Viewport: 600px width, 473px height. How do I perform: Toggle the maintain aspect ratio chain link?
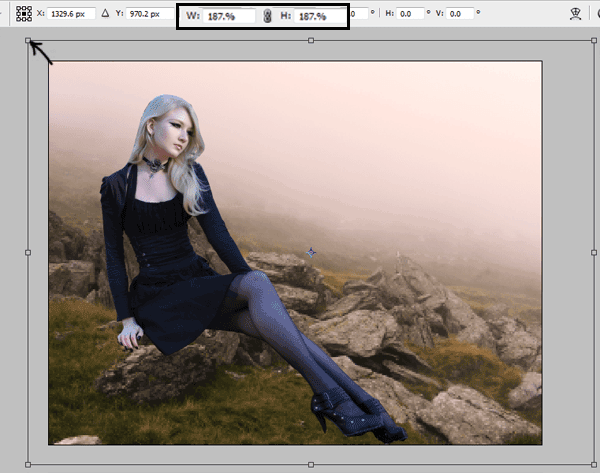pyautogui.click(x=267, y=16)
